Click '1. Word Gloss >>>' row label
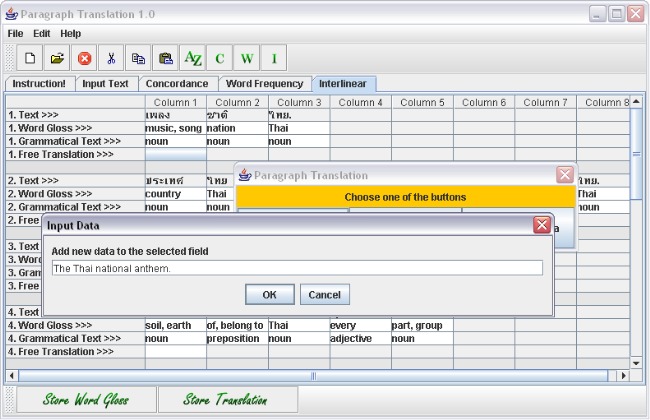Image resolution: width=650 pixels, height=420 pixels. tap(75, 128)
